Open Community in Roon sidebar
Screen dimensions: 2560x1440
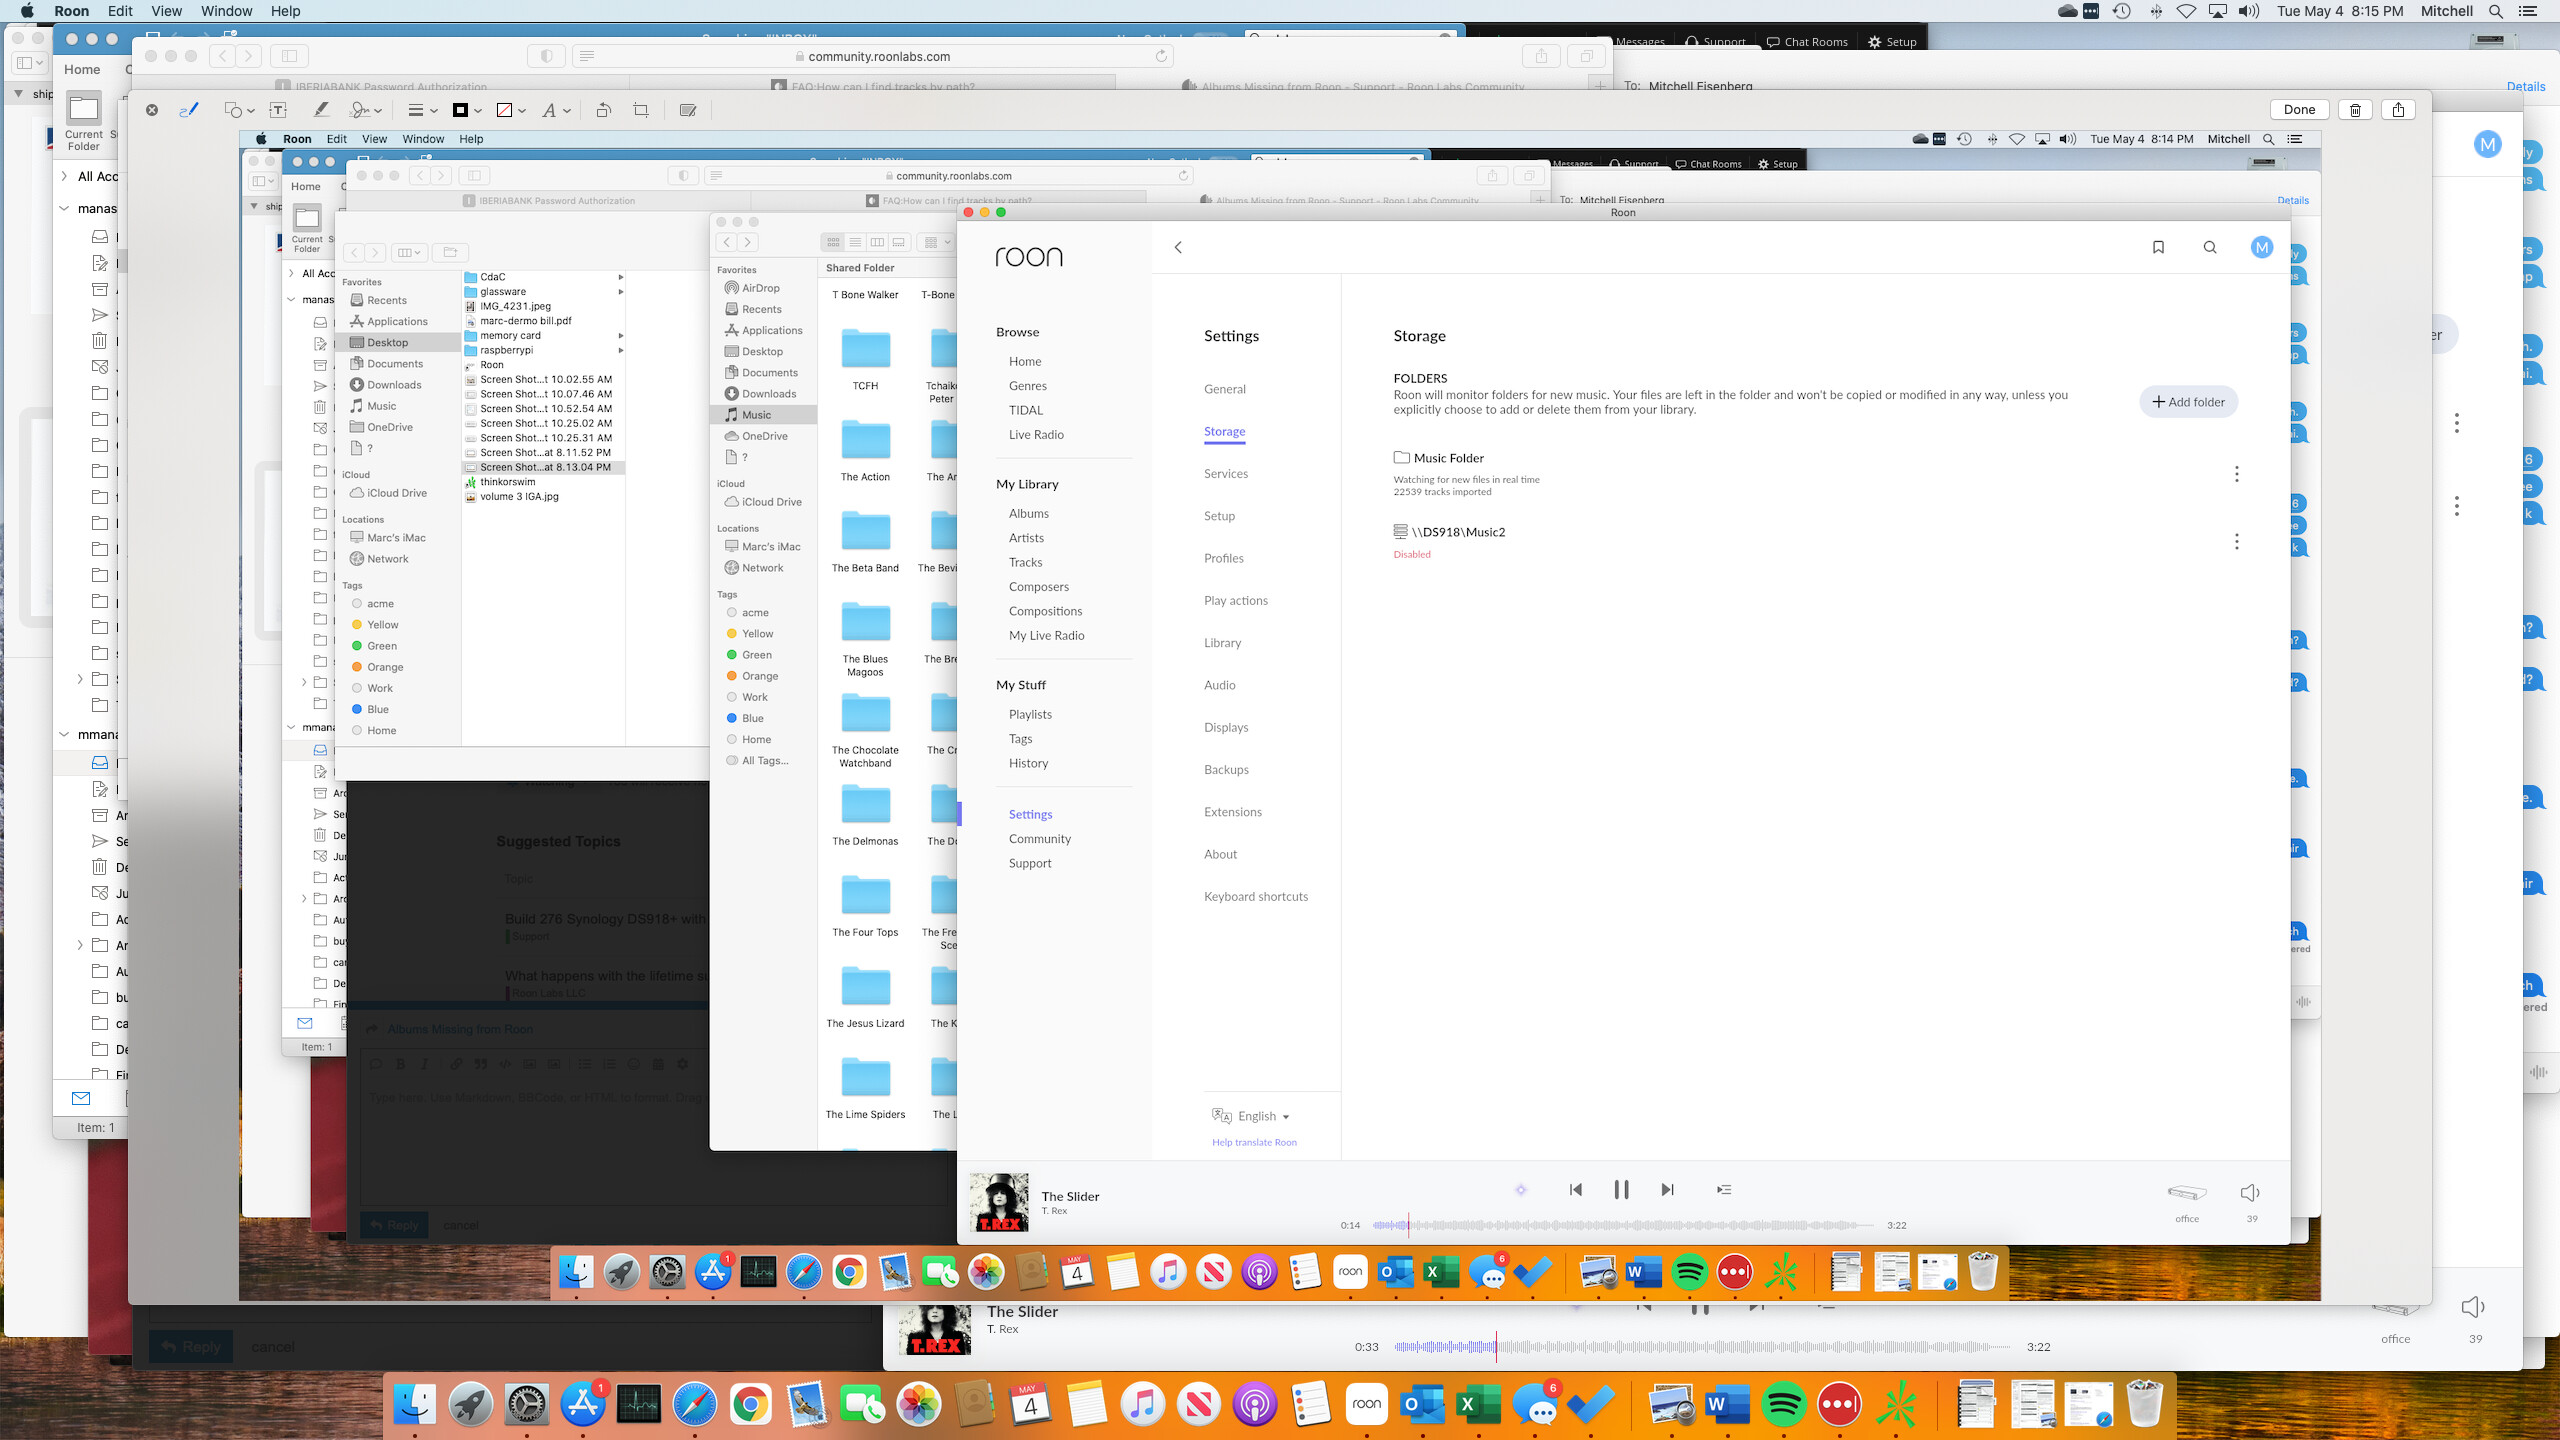(x=1040, y=839)
